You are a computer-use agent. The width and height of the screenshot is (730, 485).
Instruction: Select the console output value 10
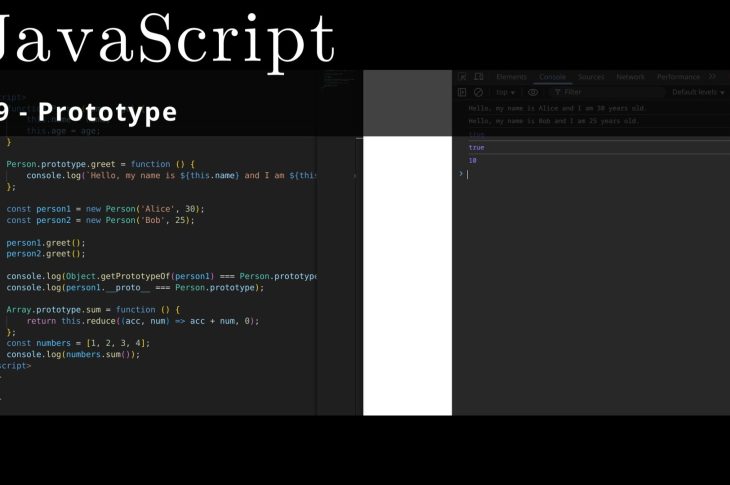pos(473,160)
